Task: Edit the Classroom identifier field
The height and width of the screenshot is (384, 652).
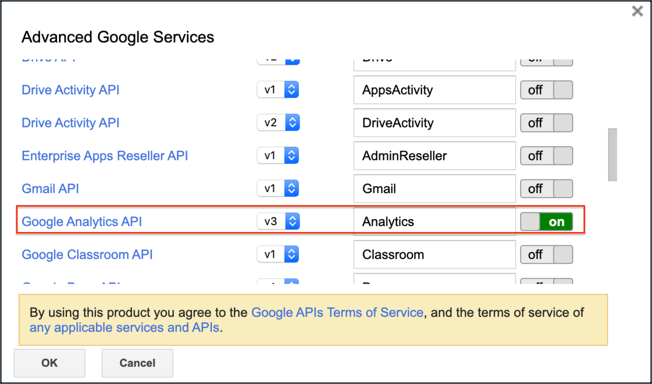Action: 435,254
